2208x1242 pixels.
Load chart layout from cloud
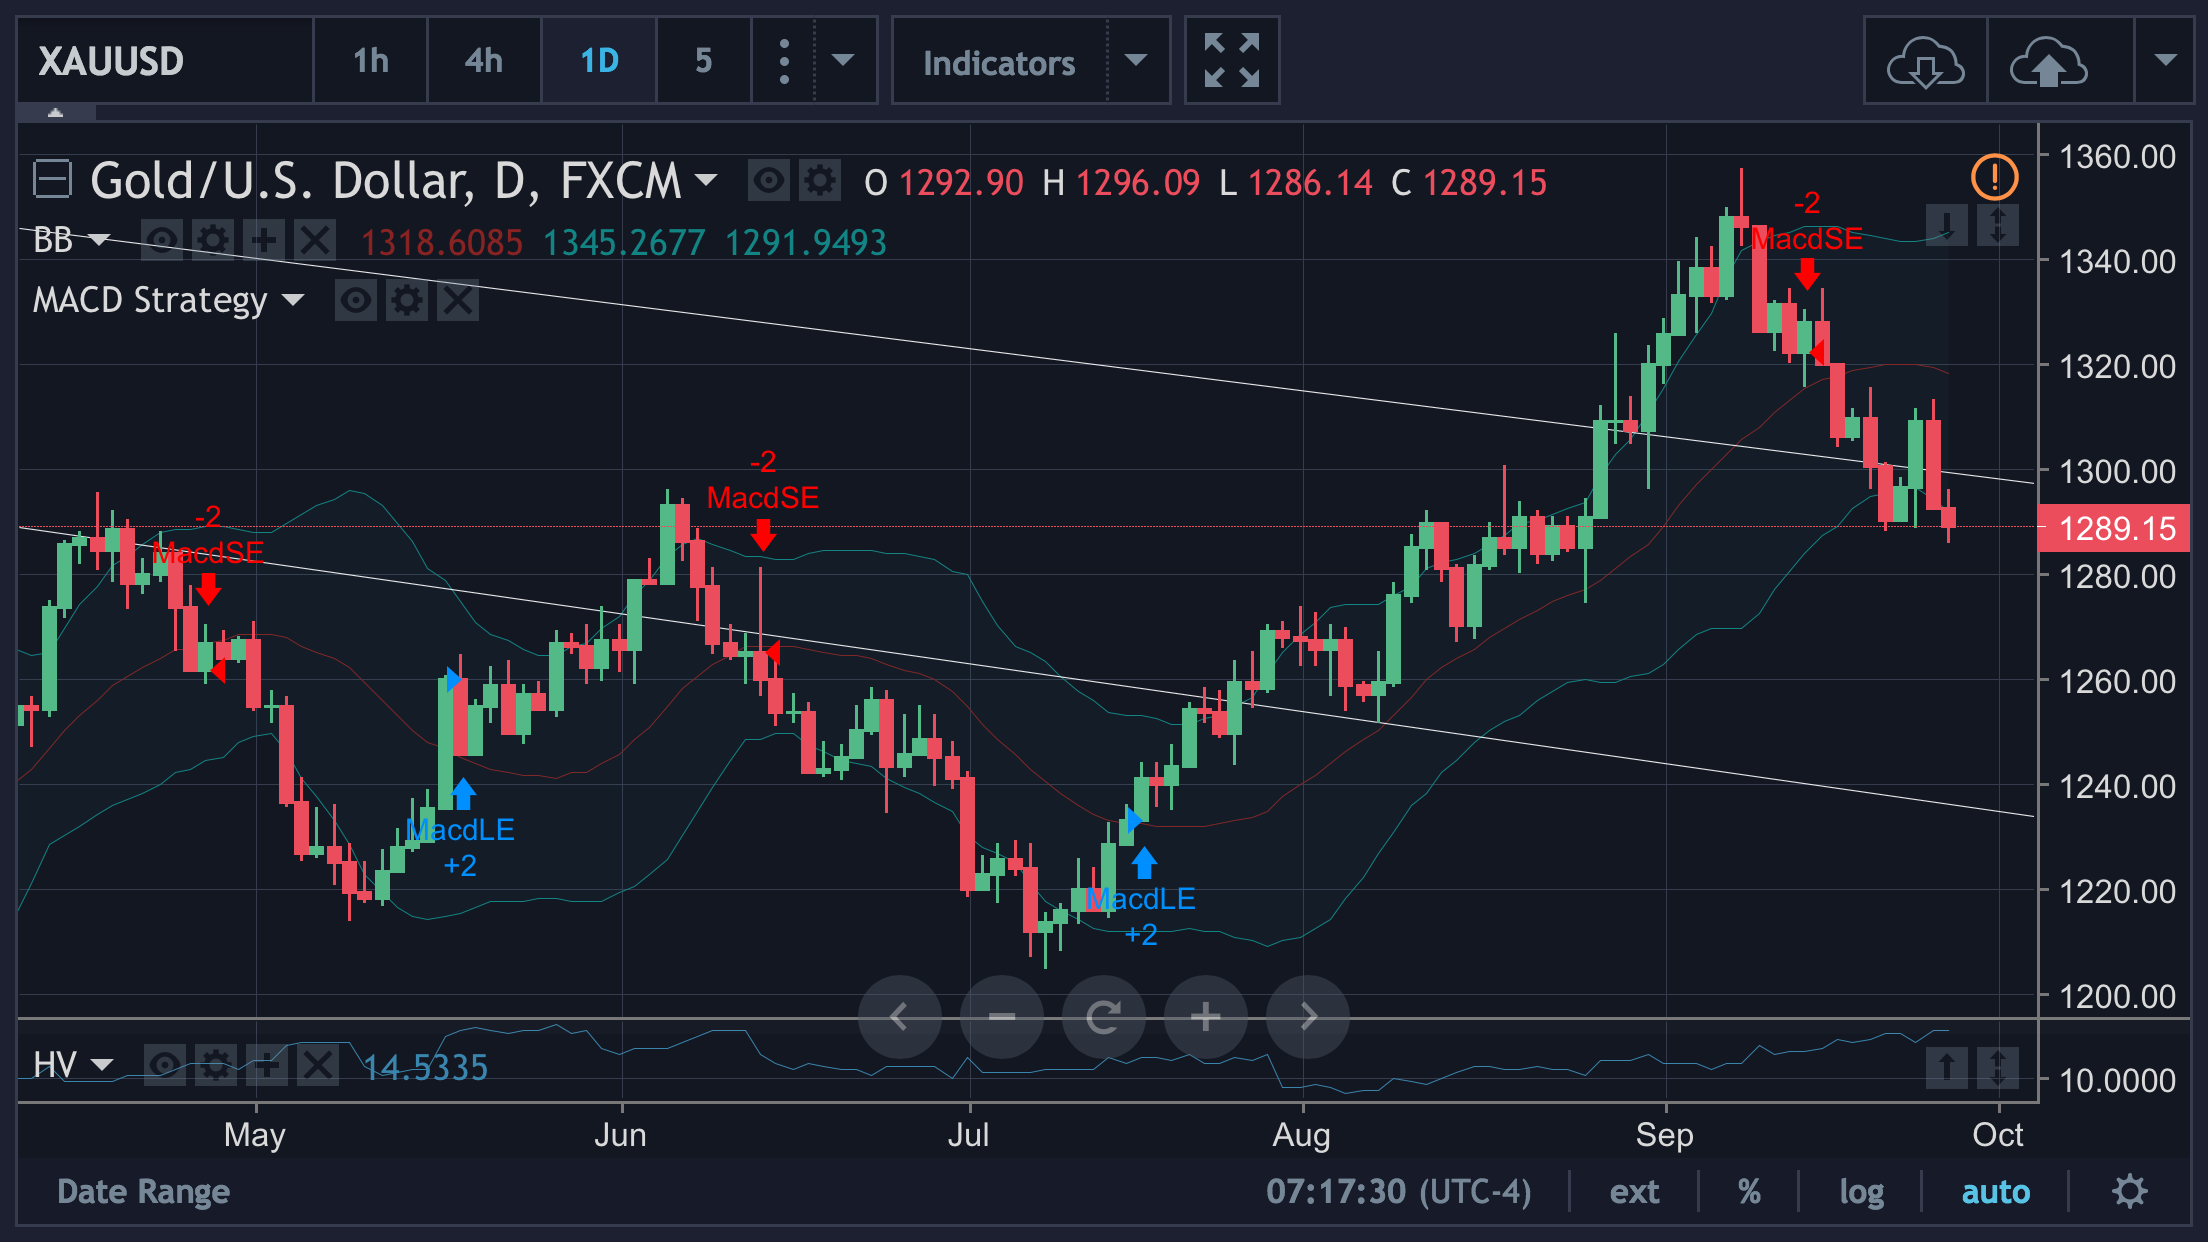point(1925,63)
